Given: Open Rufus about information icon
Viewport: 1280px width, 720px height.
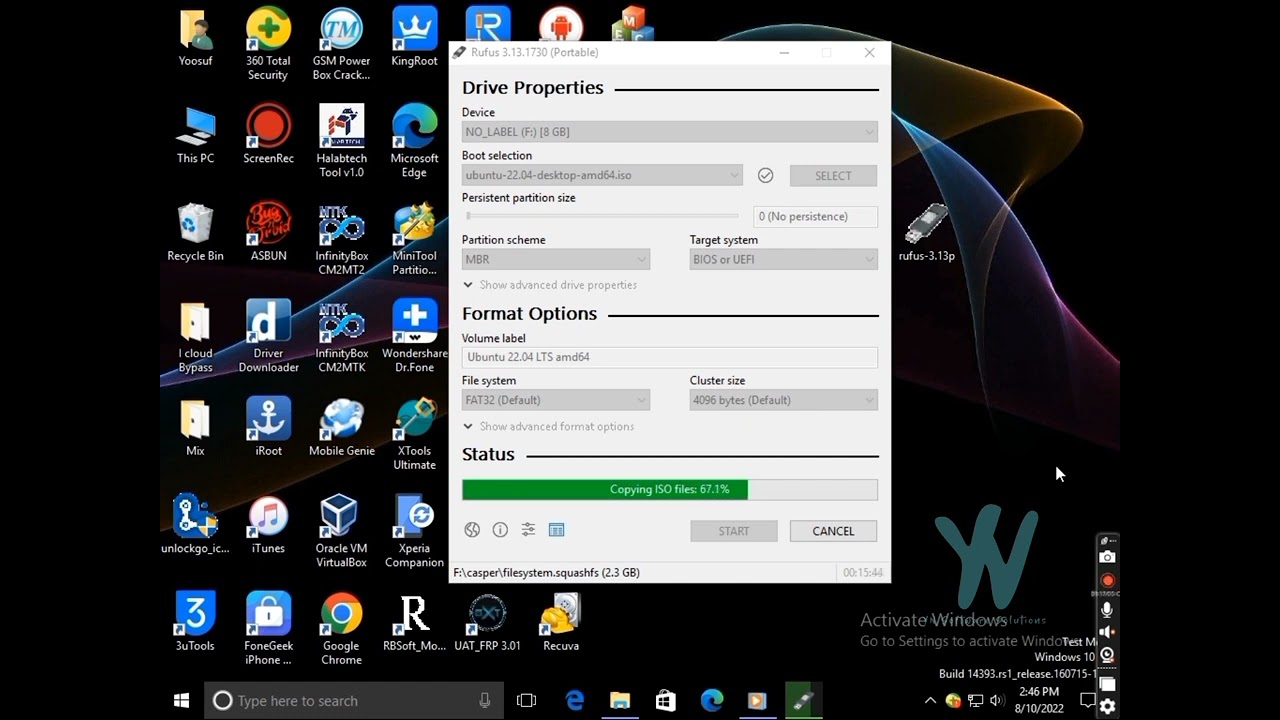Looking at the screenshot, I should click(x=500, y=530).
